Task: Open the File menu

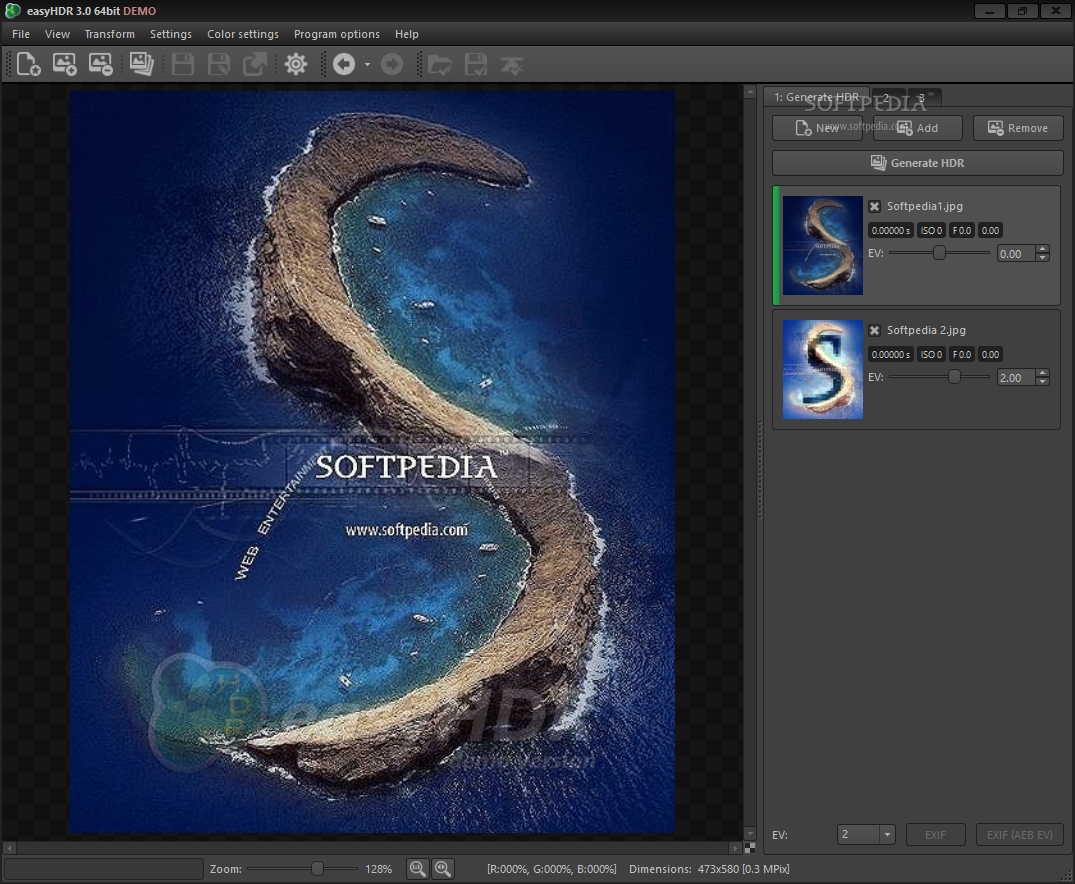Action: coord(21,34)
